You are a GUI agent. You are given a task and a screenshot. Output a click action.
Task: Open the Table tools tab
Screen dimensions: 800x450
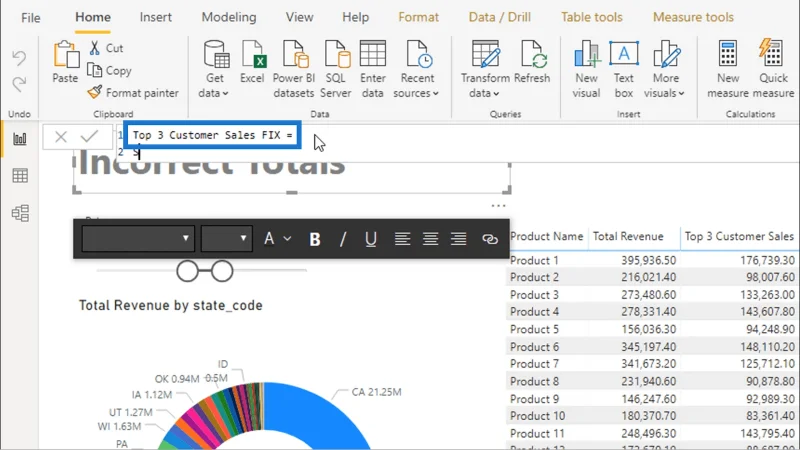click(592, 17)
